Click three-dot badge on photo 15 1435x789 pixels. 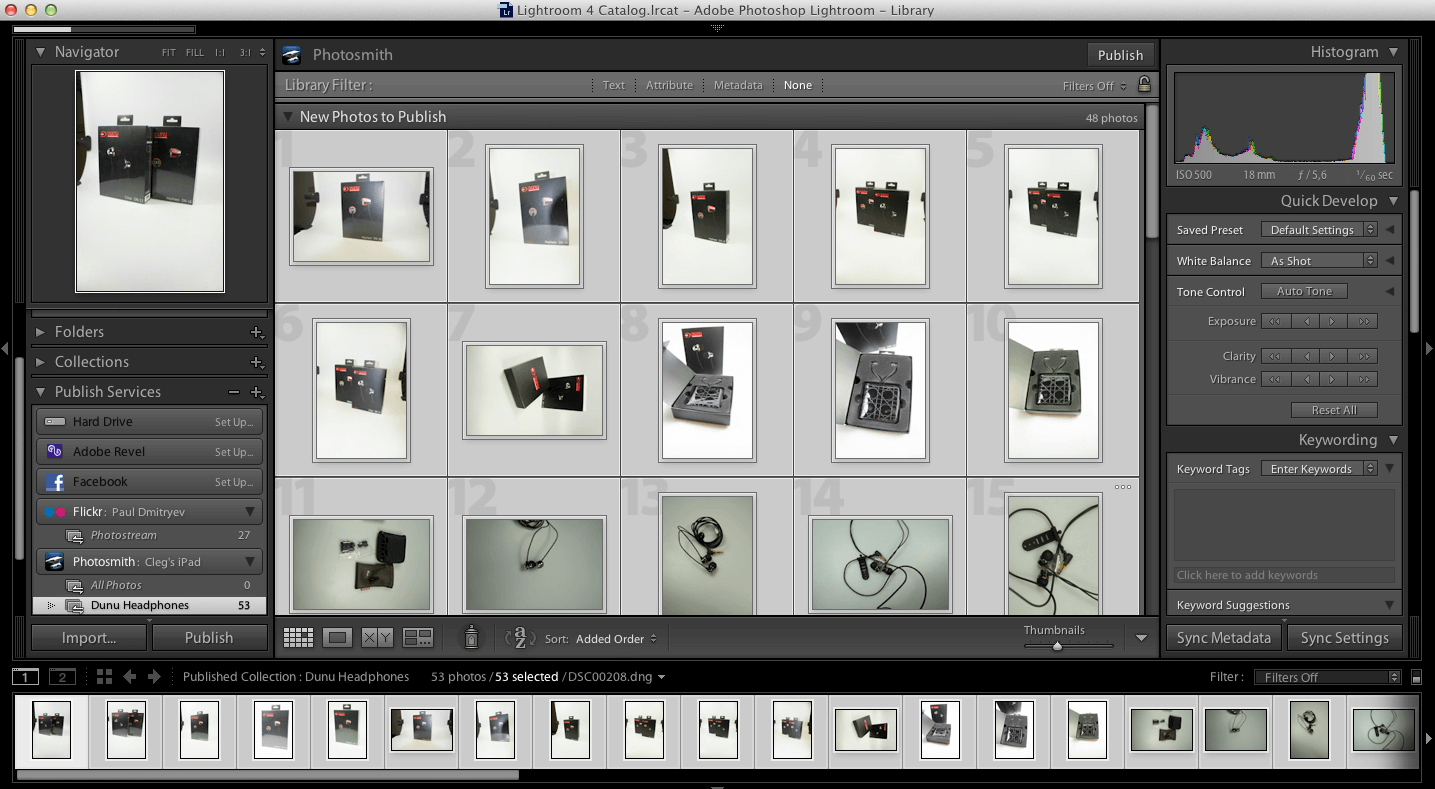pyautogui.click(x=1122, y=488)
